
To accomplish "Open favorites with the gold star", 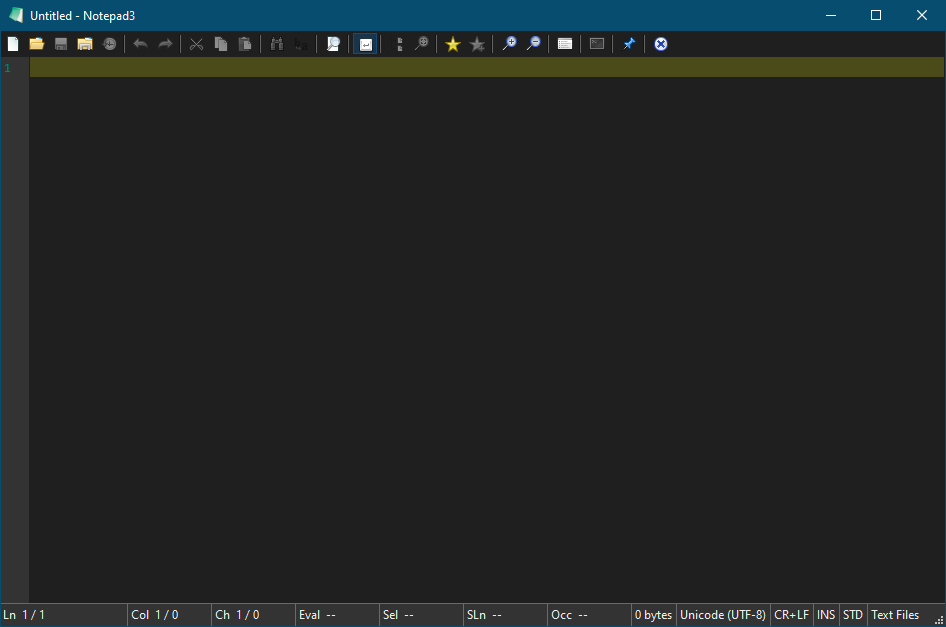I will pyautogui.click(x=452, y=44).
